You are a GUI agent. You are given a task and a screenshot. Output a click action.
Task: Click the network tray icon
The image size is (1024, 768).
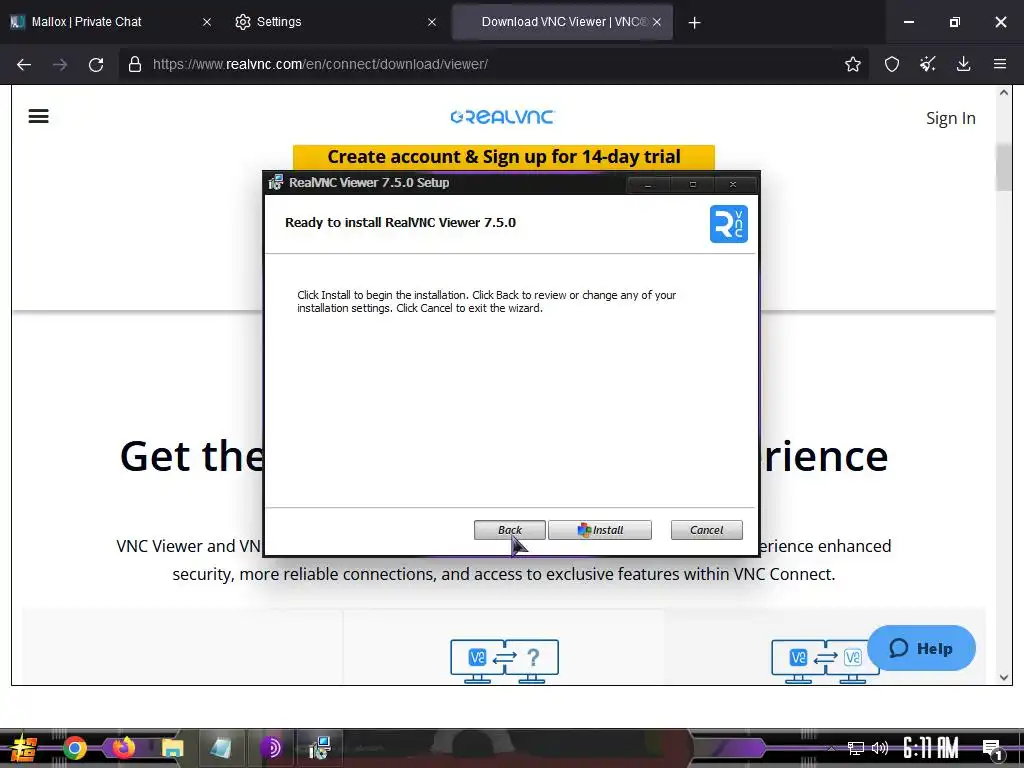(856, 748)
